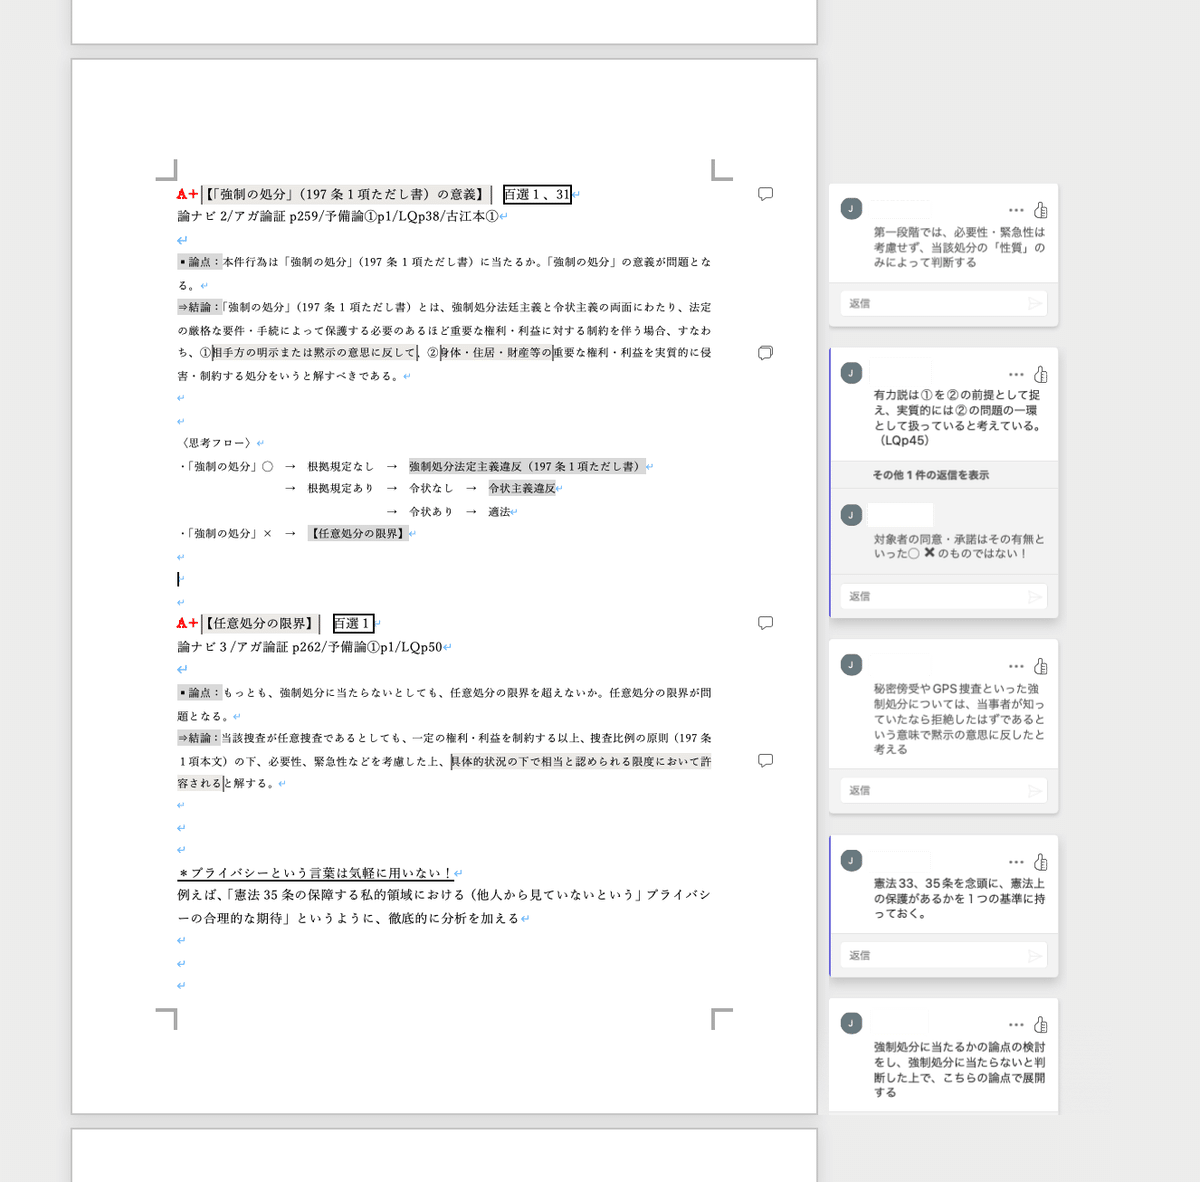Click reply field under 憲法33、35条 comment

tap(943, 956)
